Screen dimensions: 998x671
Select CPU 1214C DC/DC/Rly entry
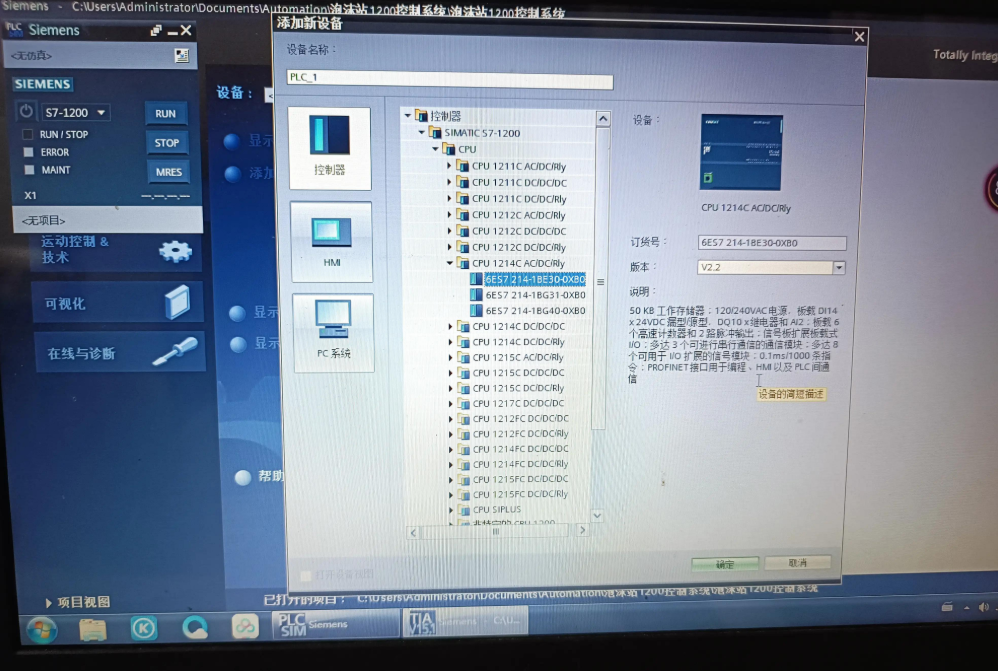pos(519,342)
